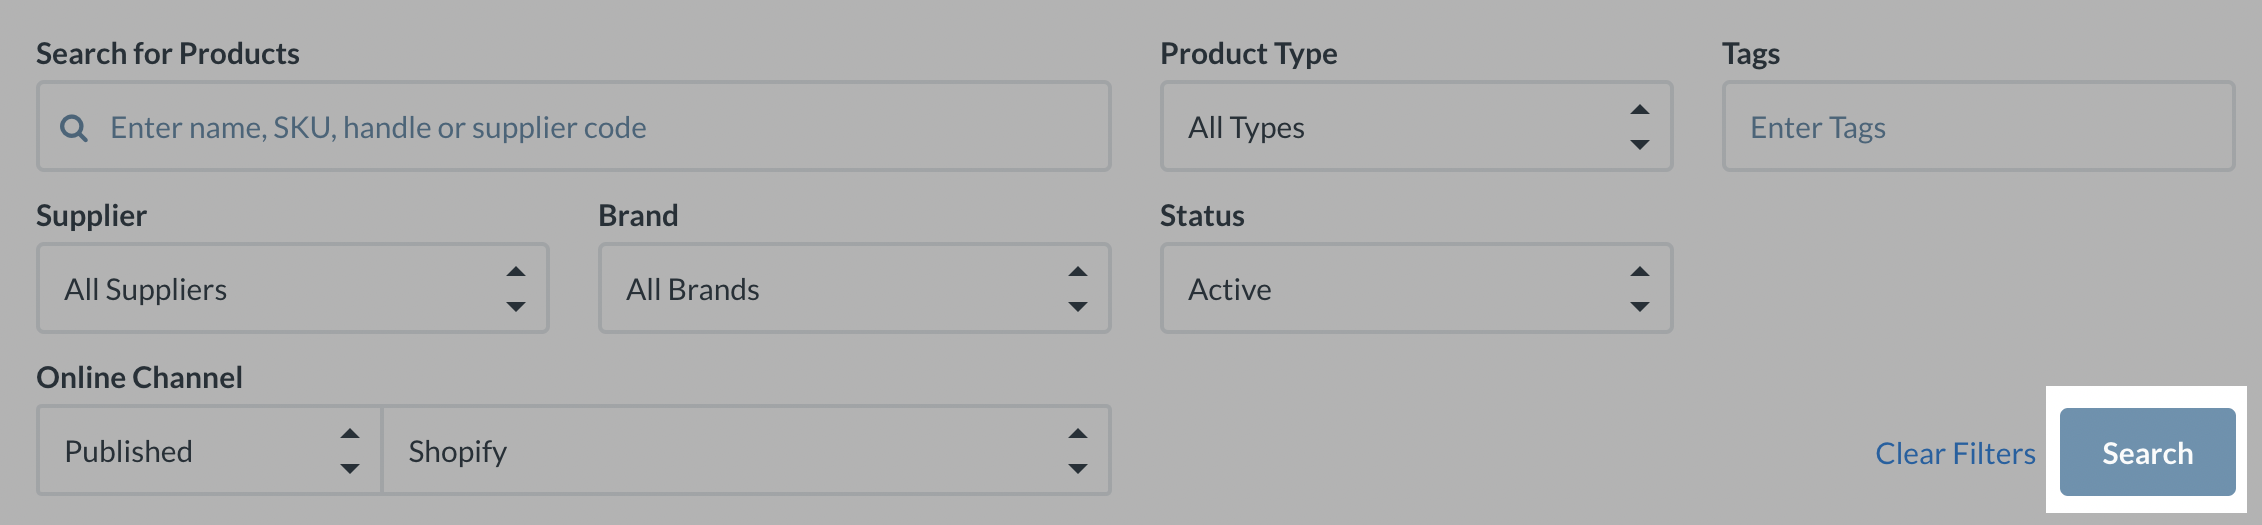The height and width of the screenshot is (525, 2262).
Task: Click the Enter Tags input field
Action: (x=1978, y=128)
